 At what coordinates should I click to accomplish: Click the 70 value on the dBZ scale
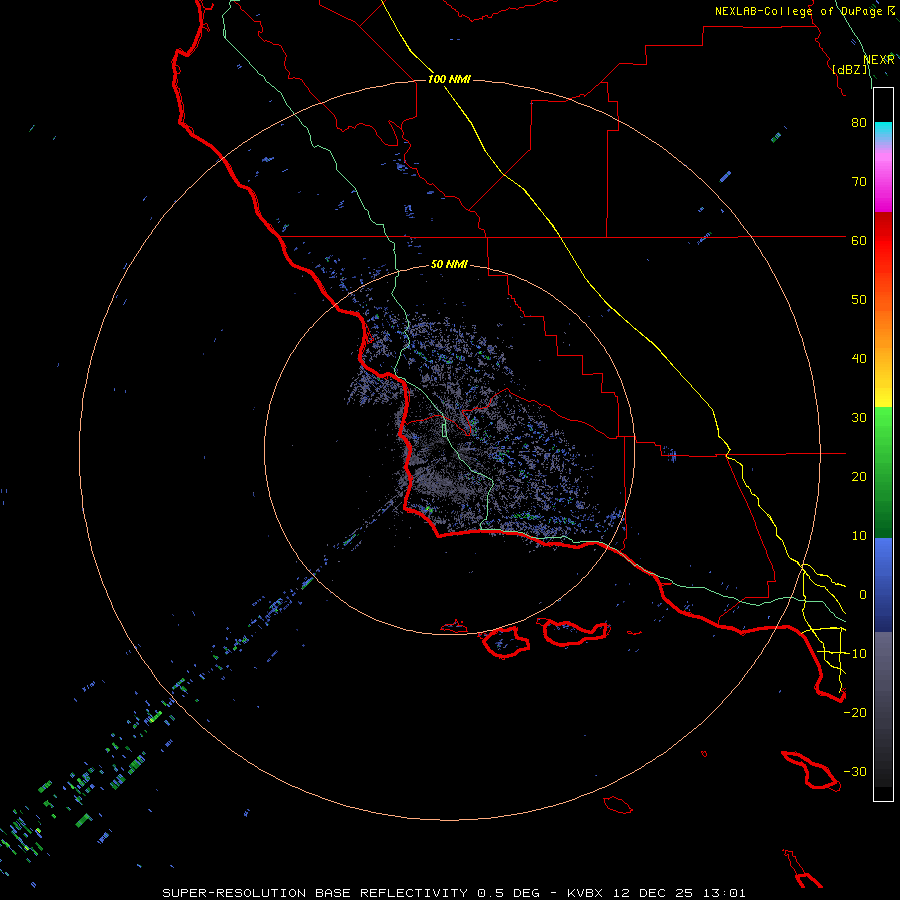(859, 181)
